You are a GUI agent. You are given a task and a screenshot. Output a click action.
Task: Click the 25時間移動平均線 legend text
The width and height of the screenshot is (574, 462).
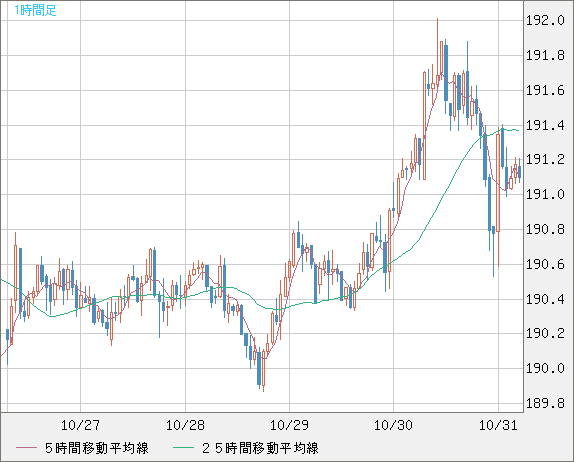260,448
